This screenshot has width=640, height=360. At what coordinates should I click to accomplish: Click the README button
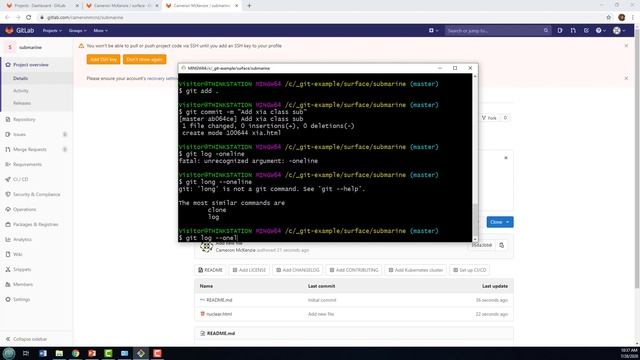[210, 270]
